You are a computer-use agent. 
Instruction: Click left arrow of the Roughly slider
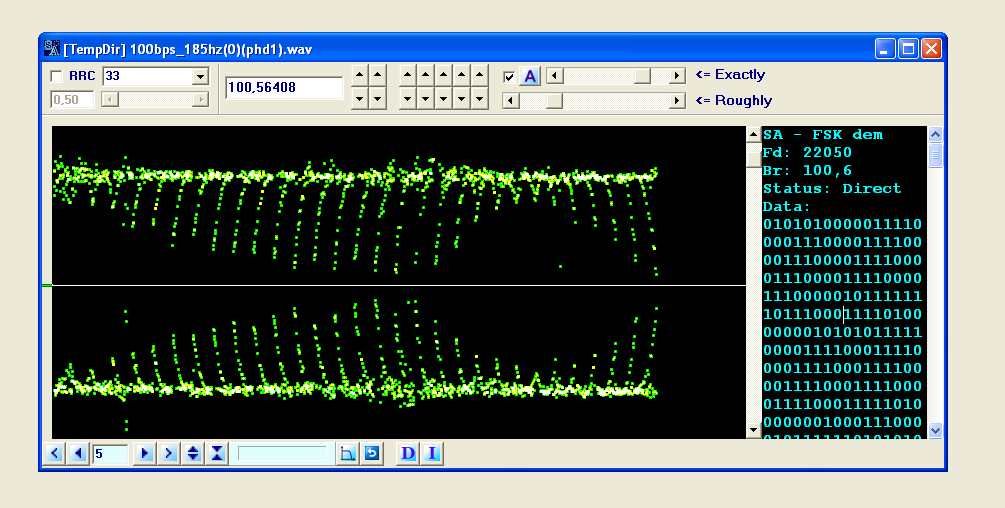pyautogui.click(x=511, y=101)
